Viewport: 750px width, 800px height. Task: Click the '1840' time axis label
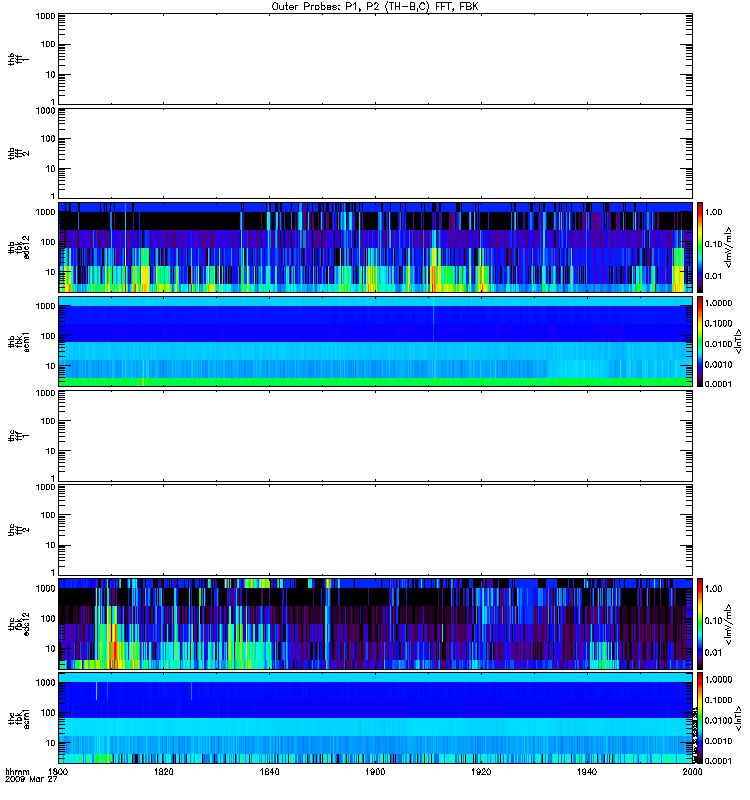pyautogui.click(x=269, y=771)
